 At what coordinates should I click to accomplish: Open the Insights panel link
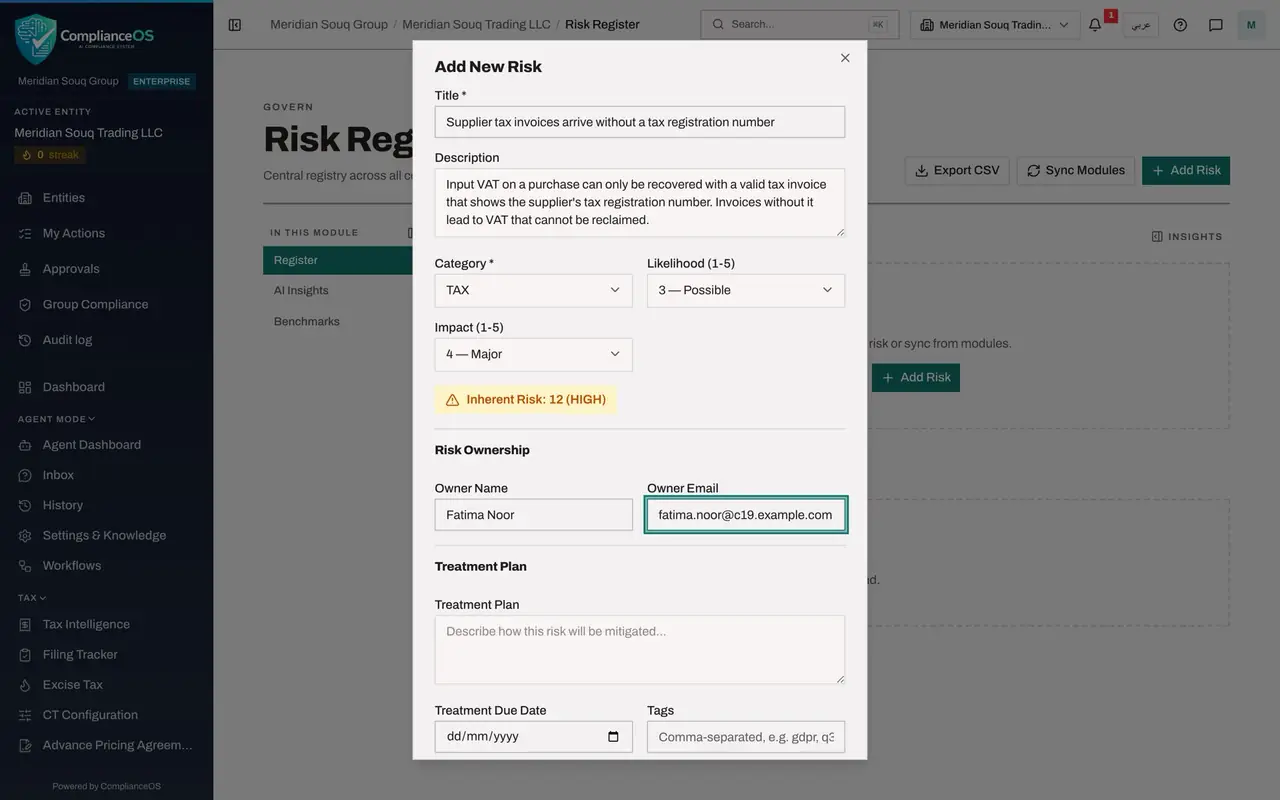click(1187, 237)
